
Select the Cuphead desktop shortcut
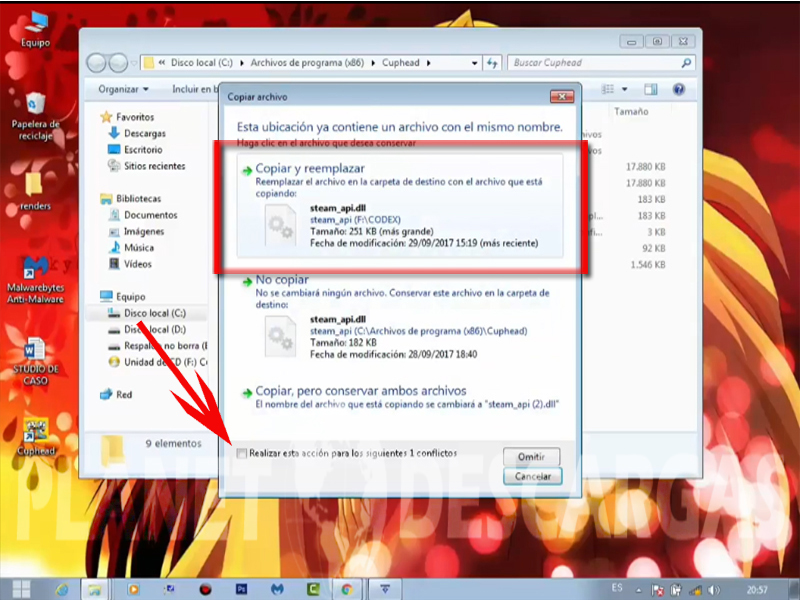[35, 437]
